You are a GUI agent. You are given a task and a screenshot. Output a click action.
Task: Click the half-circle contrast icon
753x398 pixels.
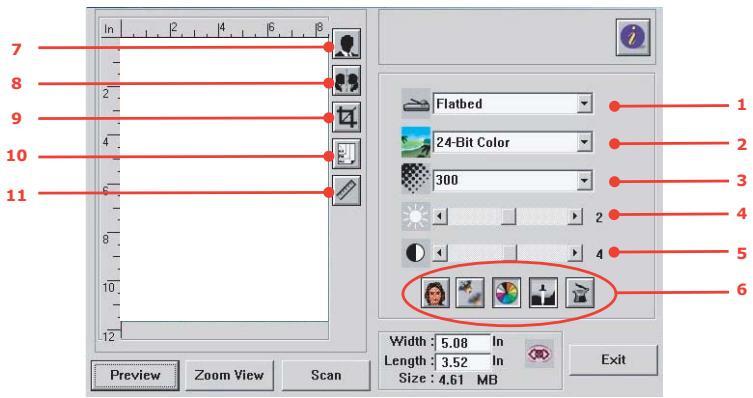(415, 253)
